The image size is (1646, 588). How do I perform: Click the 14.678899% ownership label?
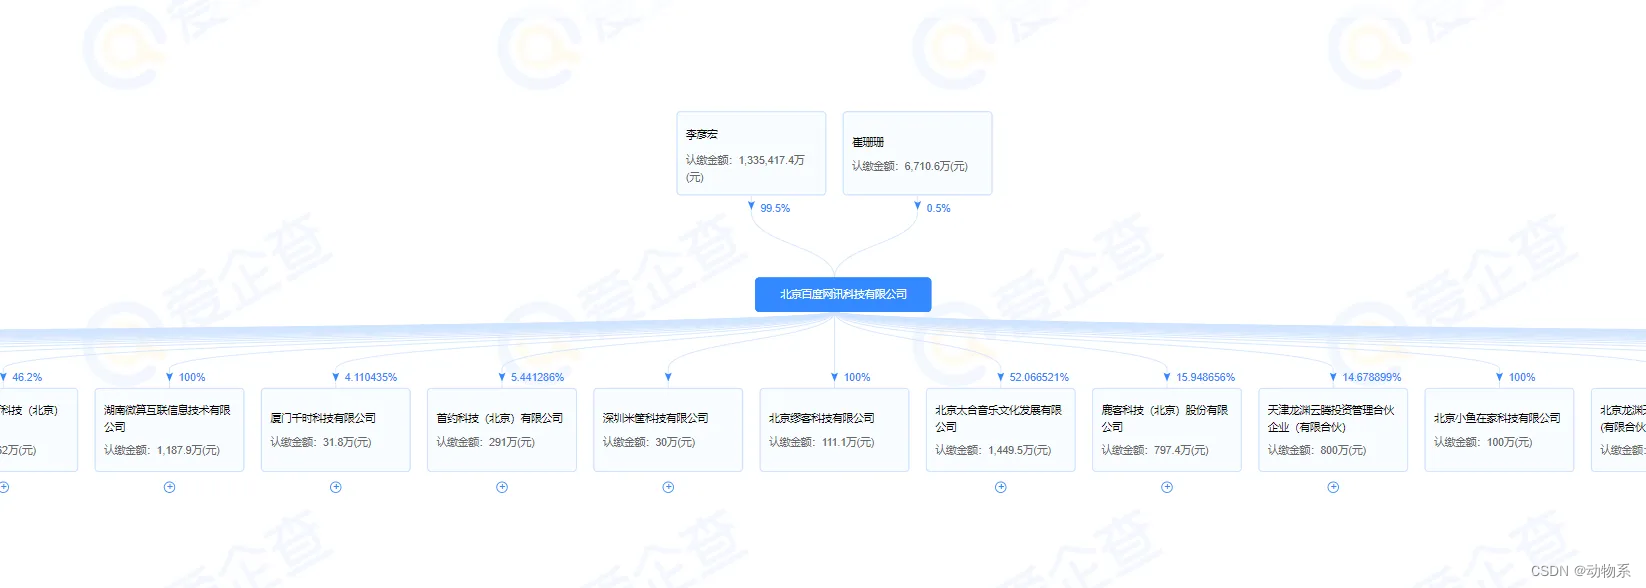coord(1372,377)
